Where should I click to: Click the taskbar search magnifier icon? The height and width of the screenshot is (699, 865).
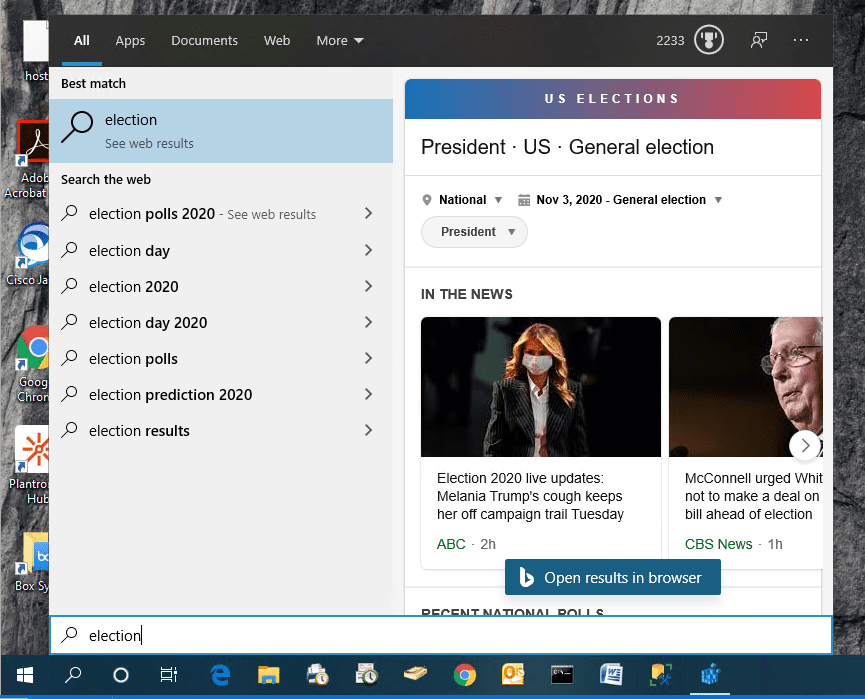tap(73, 675)
